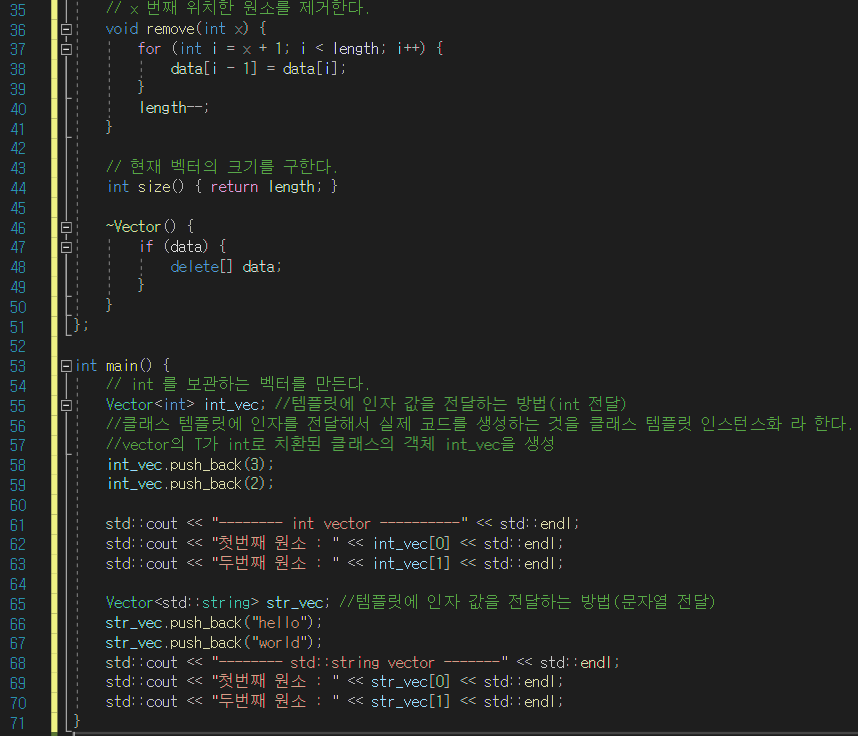The image size is (858, 736).
Task: Click line number 53 in the gutter
Action: [x=18, y=366]
